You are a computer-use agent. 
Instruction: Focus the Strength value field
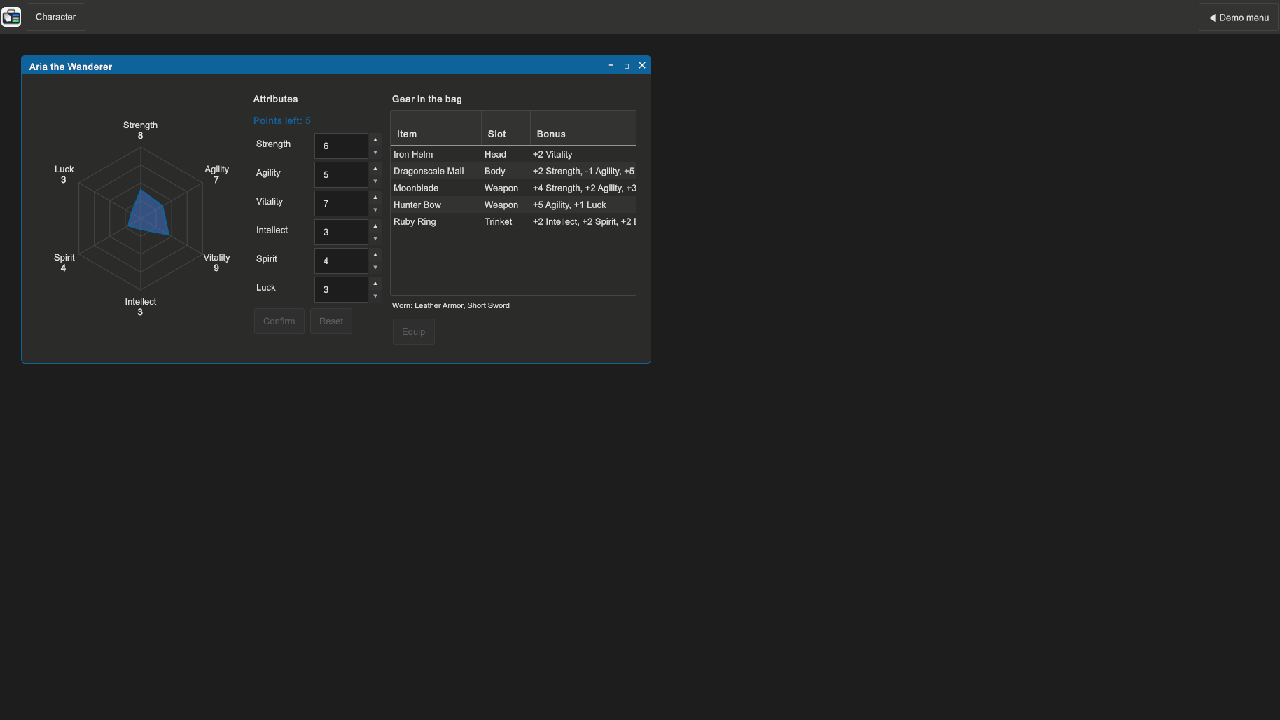click(x=342, y=146)
